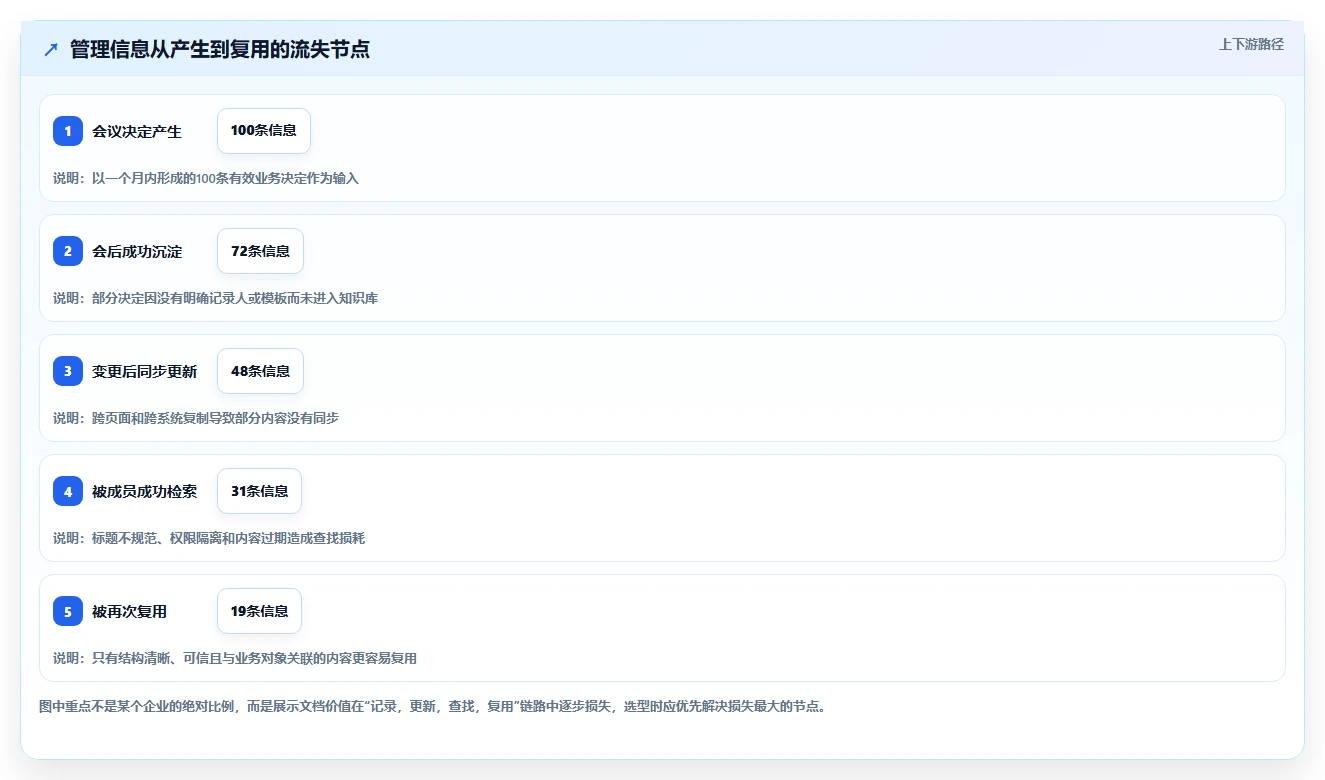Select the 31条信息 value pill
Image resolution: width=1325 pixels, height=780 pixels.
point(259,491)
